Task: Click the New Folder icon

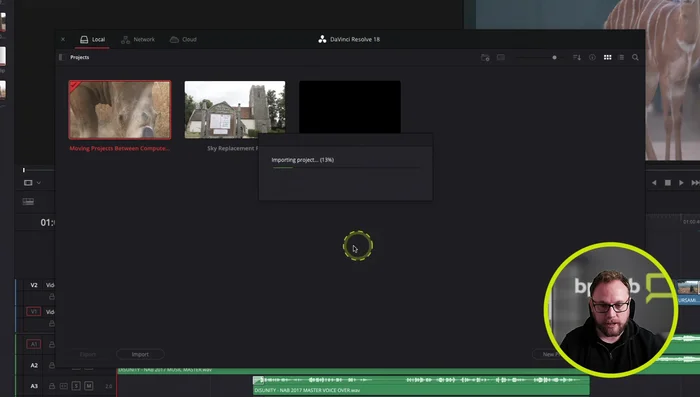Action: click(x=485, y=57)
